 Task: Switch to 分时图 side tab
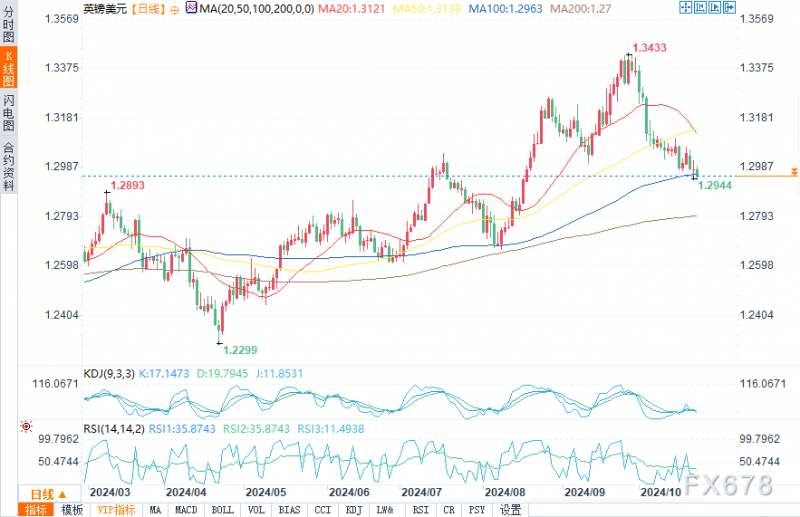[x=8, y=24]
